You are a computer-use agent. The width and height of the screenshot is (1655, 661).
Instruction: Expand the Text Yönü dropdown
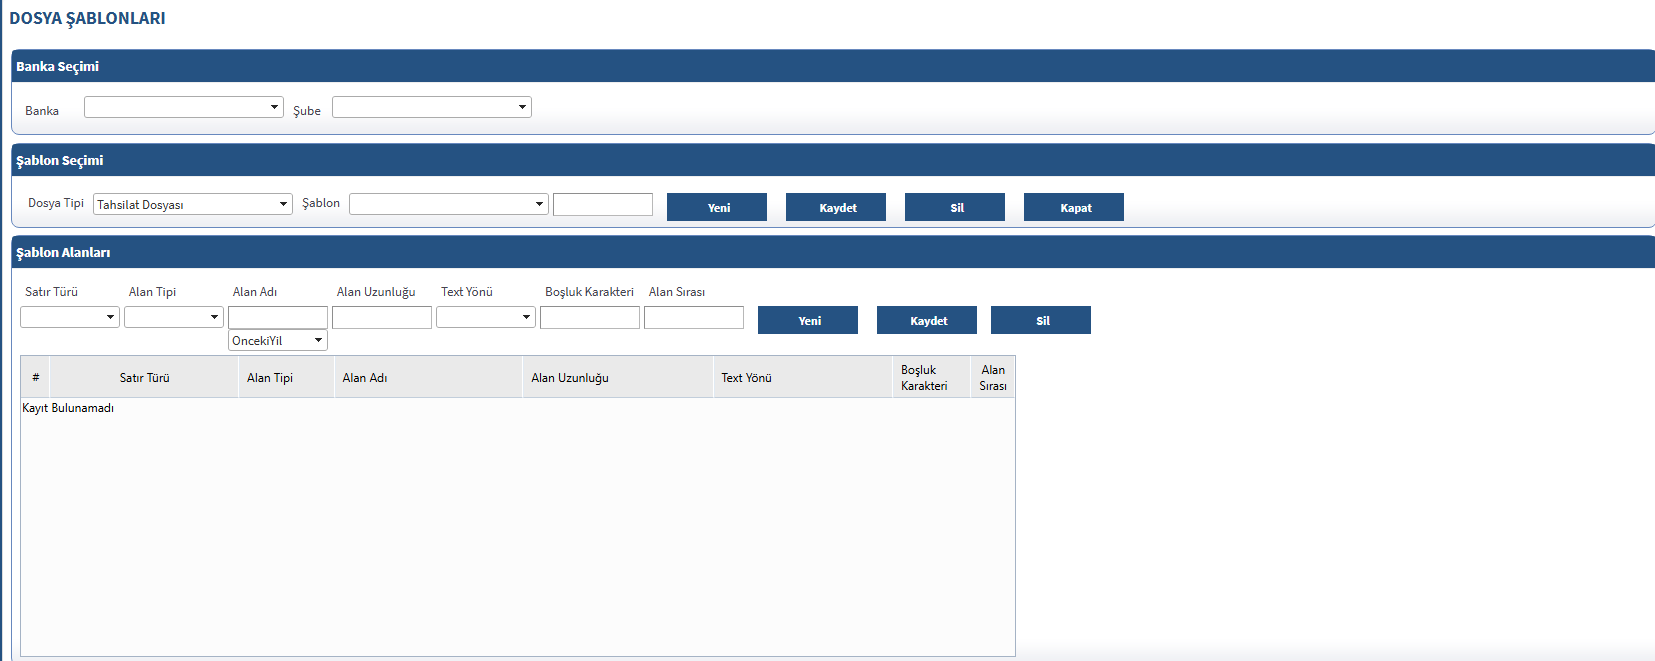pyautogui.click(x=485, y=317)
